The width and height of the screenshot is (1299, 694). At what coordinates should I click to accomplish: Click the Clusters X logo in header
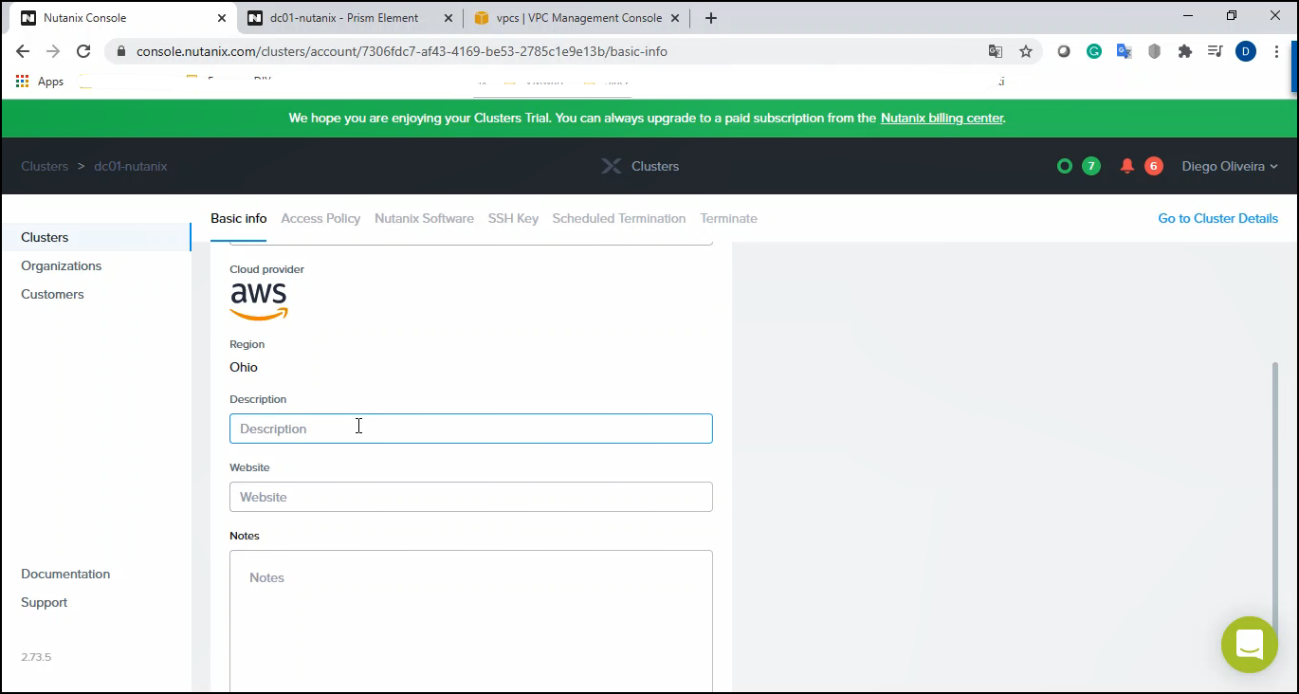point(611,166)
